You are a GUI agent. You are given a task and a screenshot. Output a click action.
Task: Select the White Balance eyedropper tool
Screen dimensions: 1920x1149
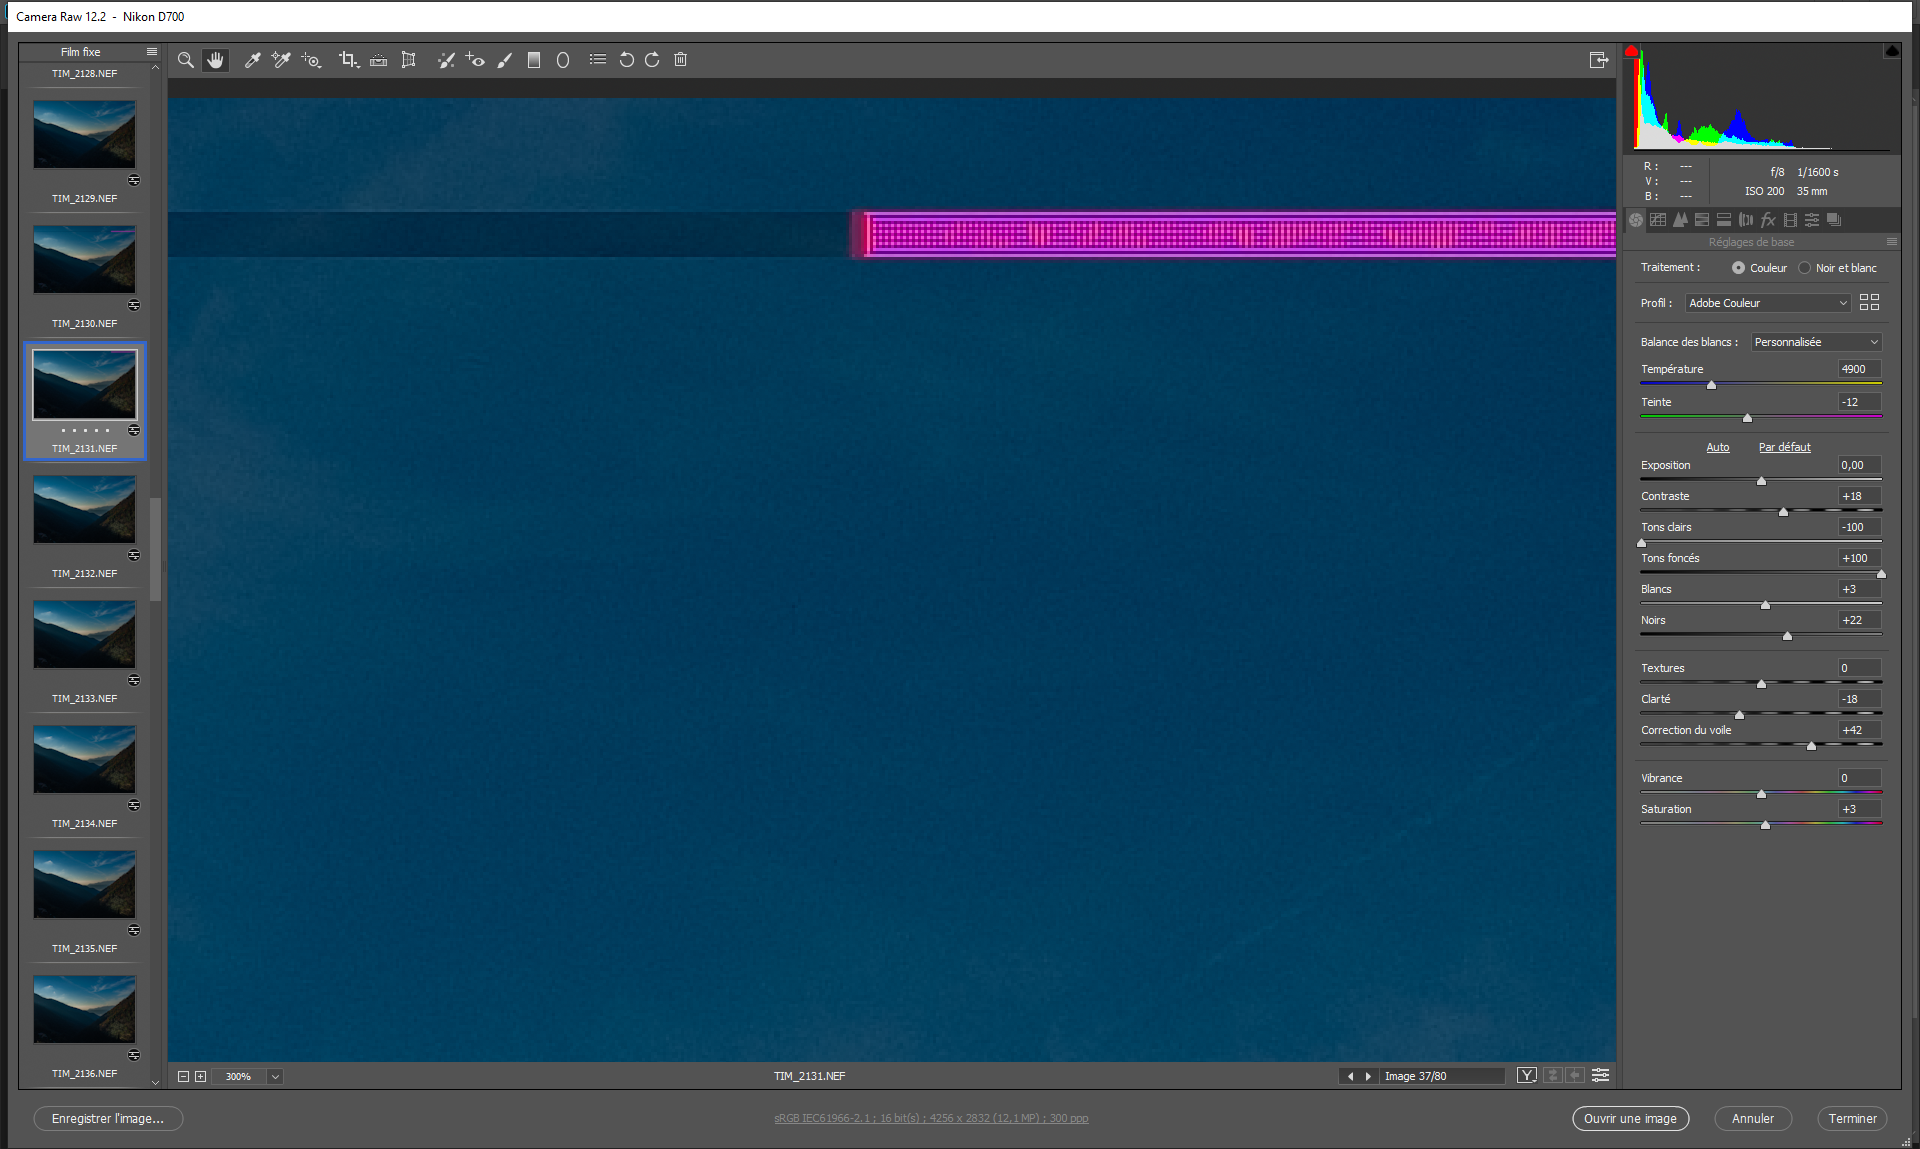252,60
